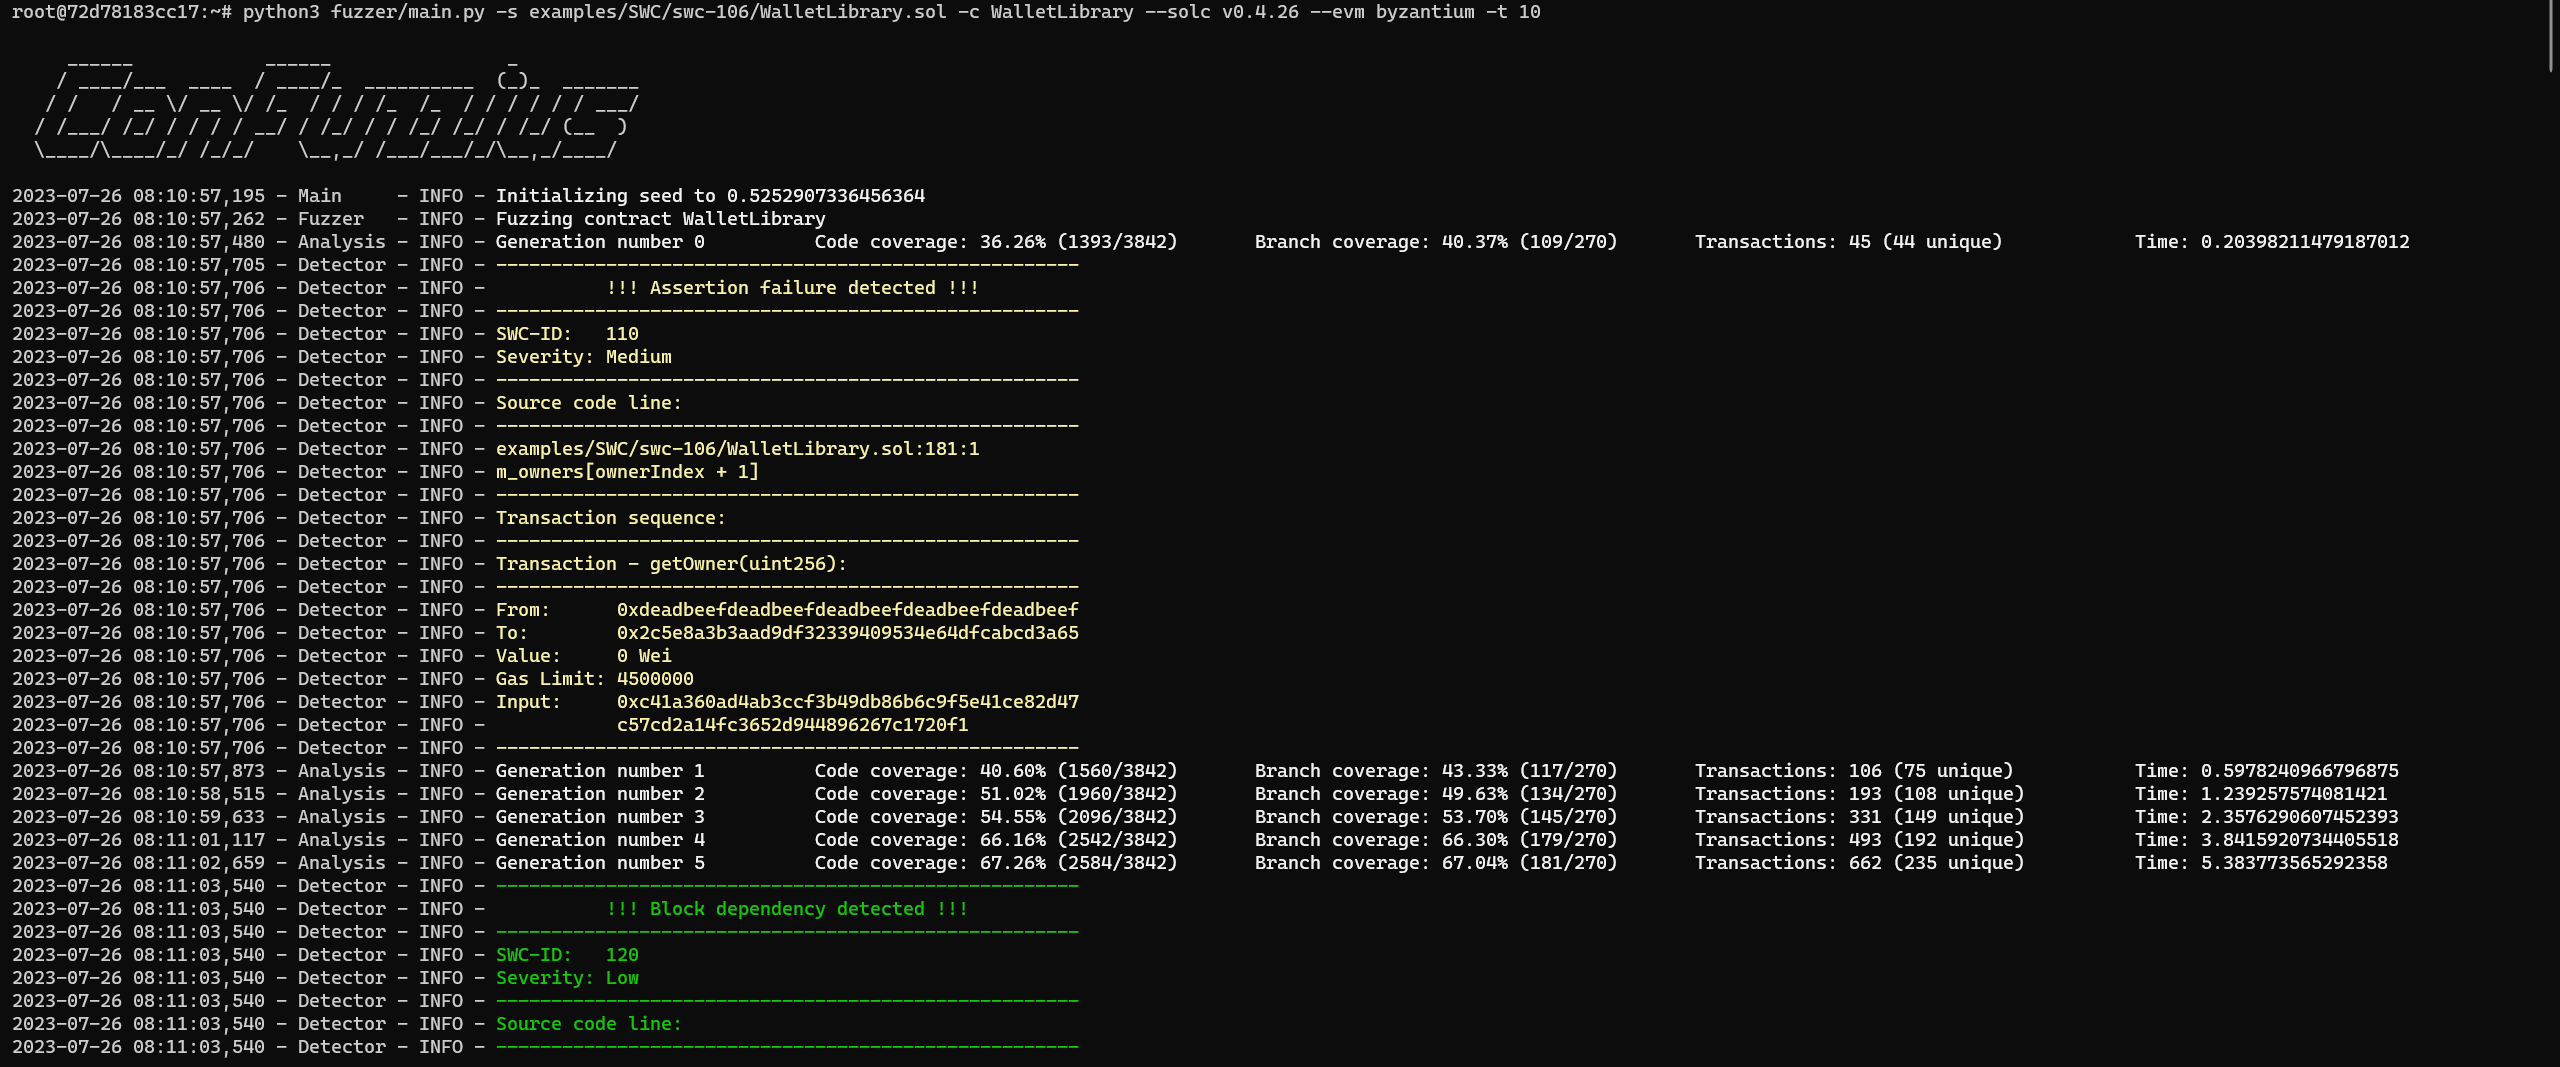Click 'Code coverage: 40.60% (1560/3842)'
Screen dimensions: 2560x1067
coord(996,771)
